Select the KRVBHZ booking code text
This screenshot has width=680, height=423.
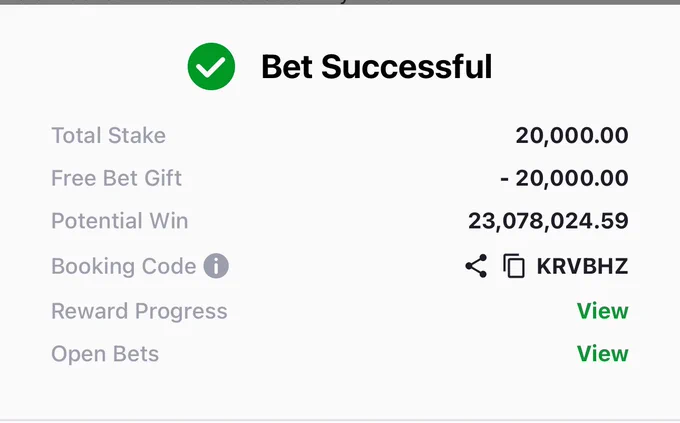(582, 266)
